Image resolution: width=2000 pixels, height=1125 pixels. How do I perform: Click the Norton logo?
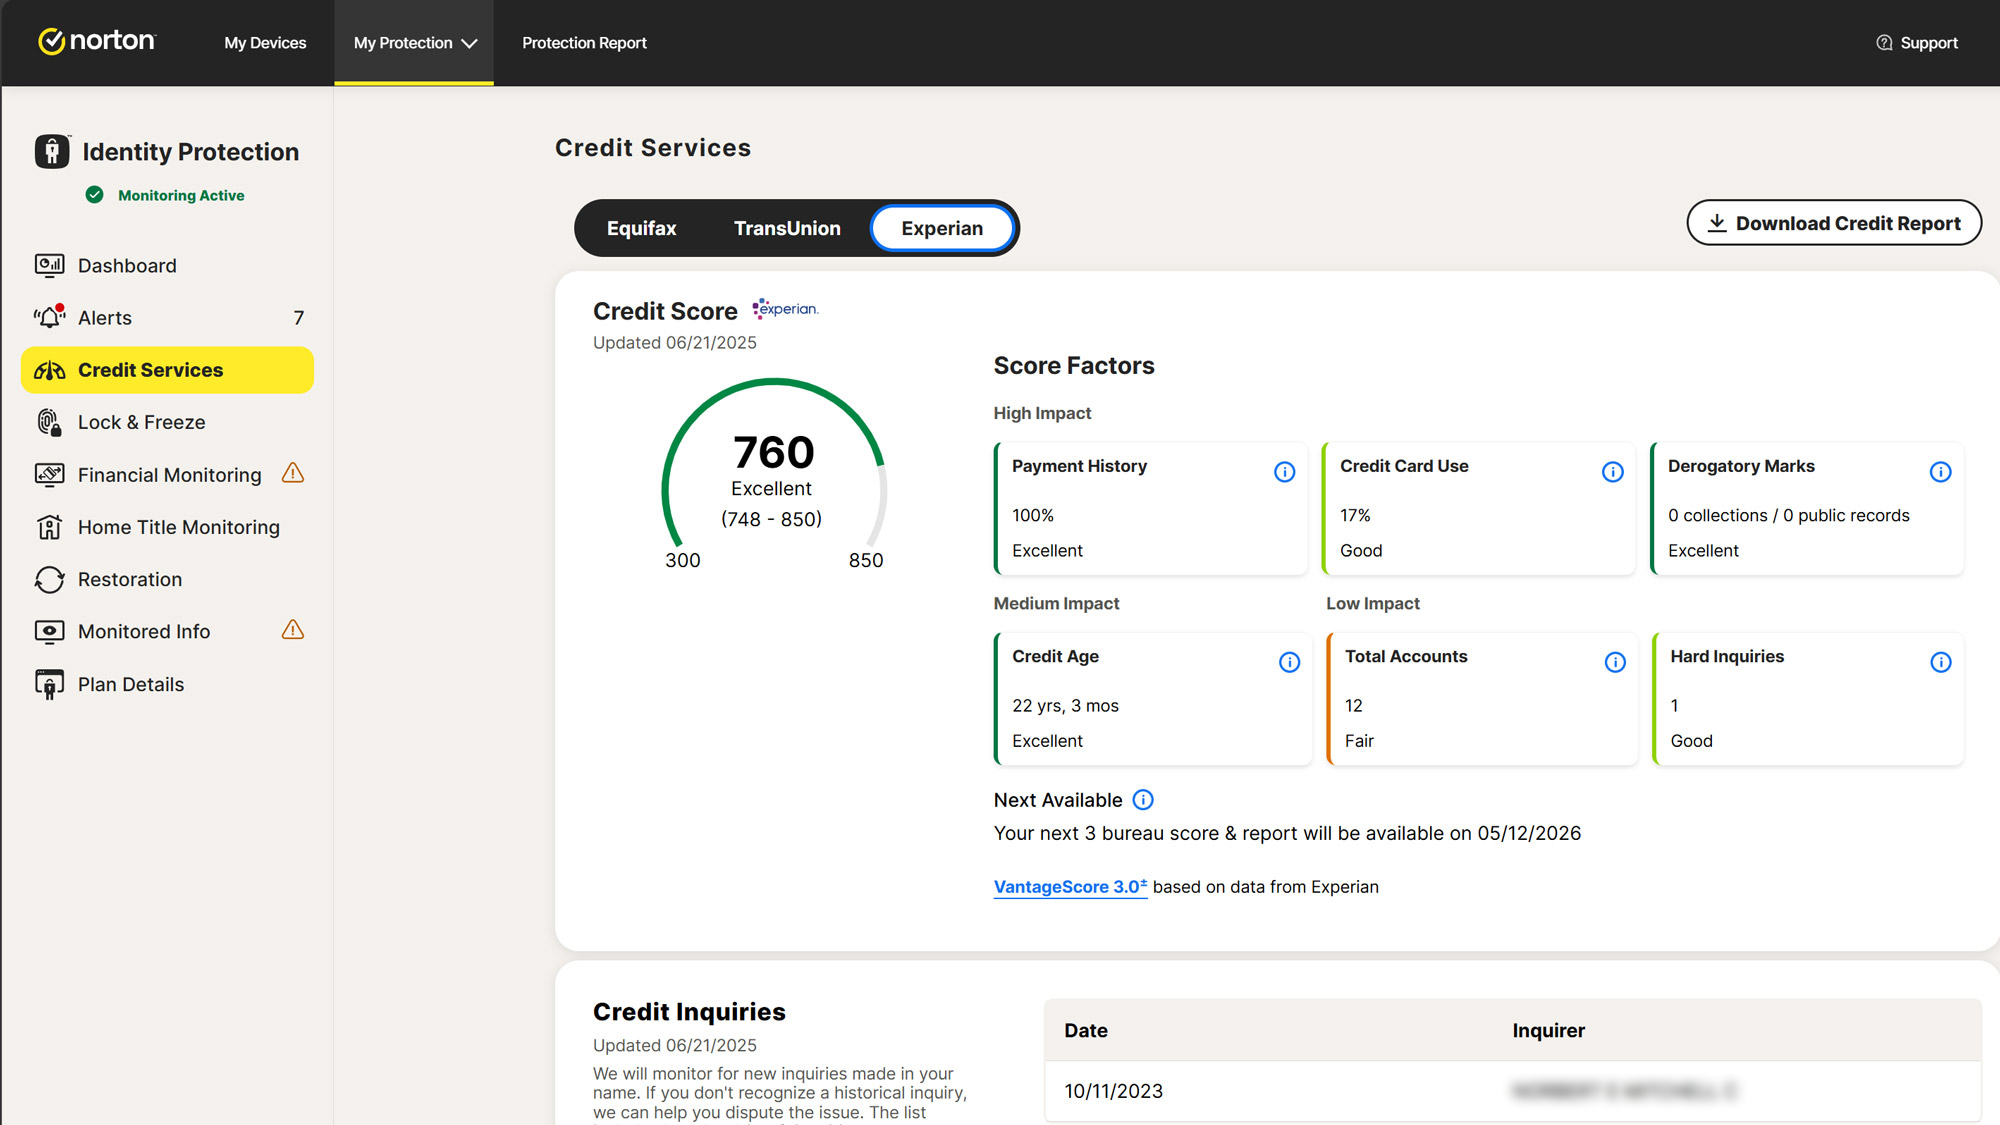pyautogui.click(x=97, y=42)
